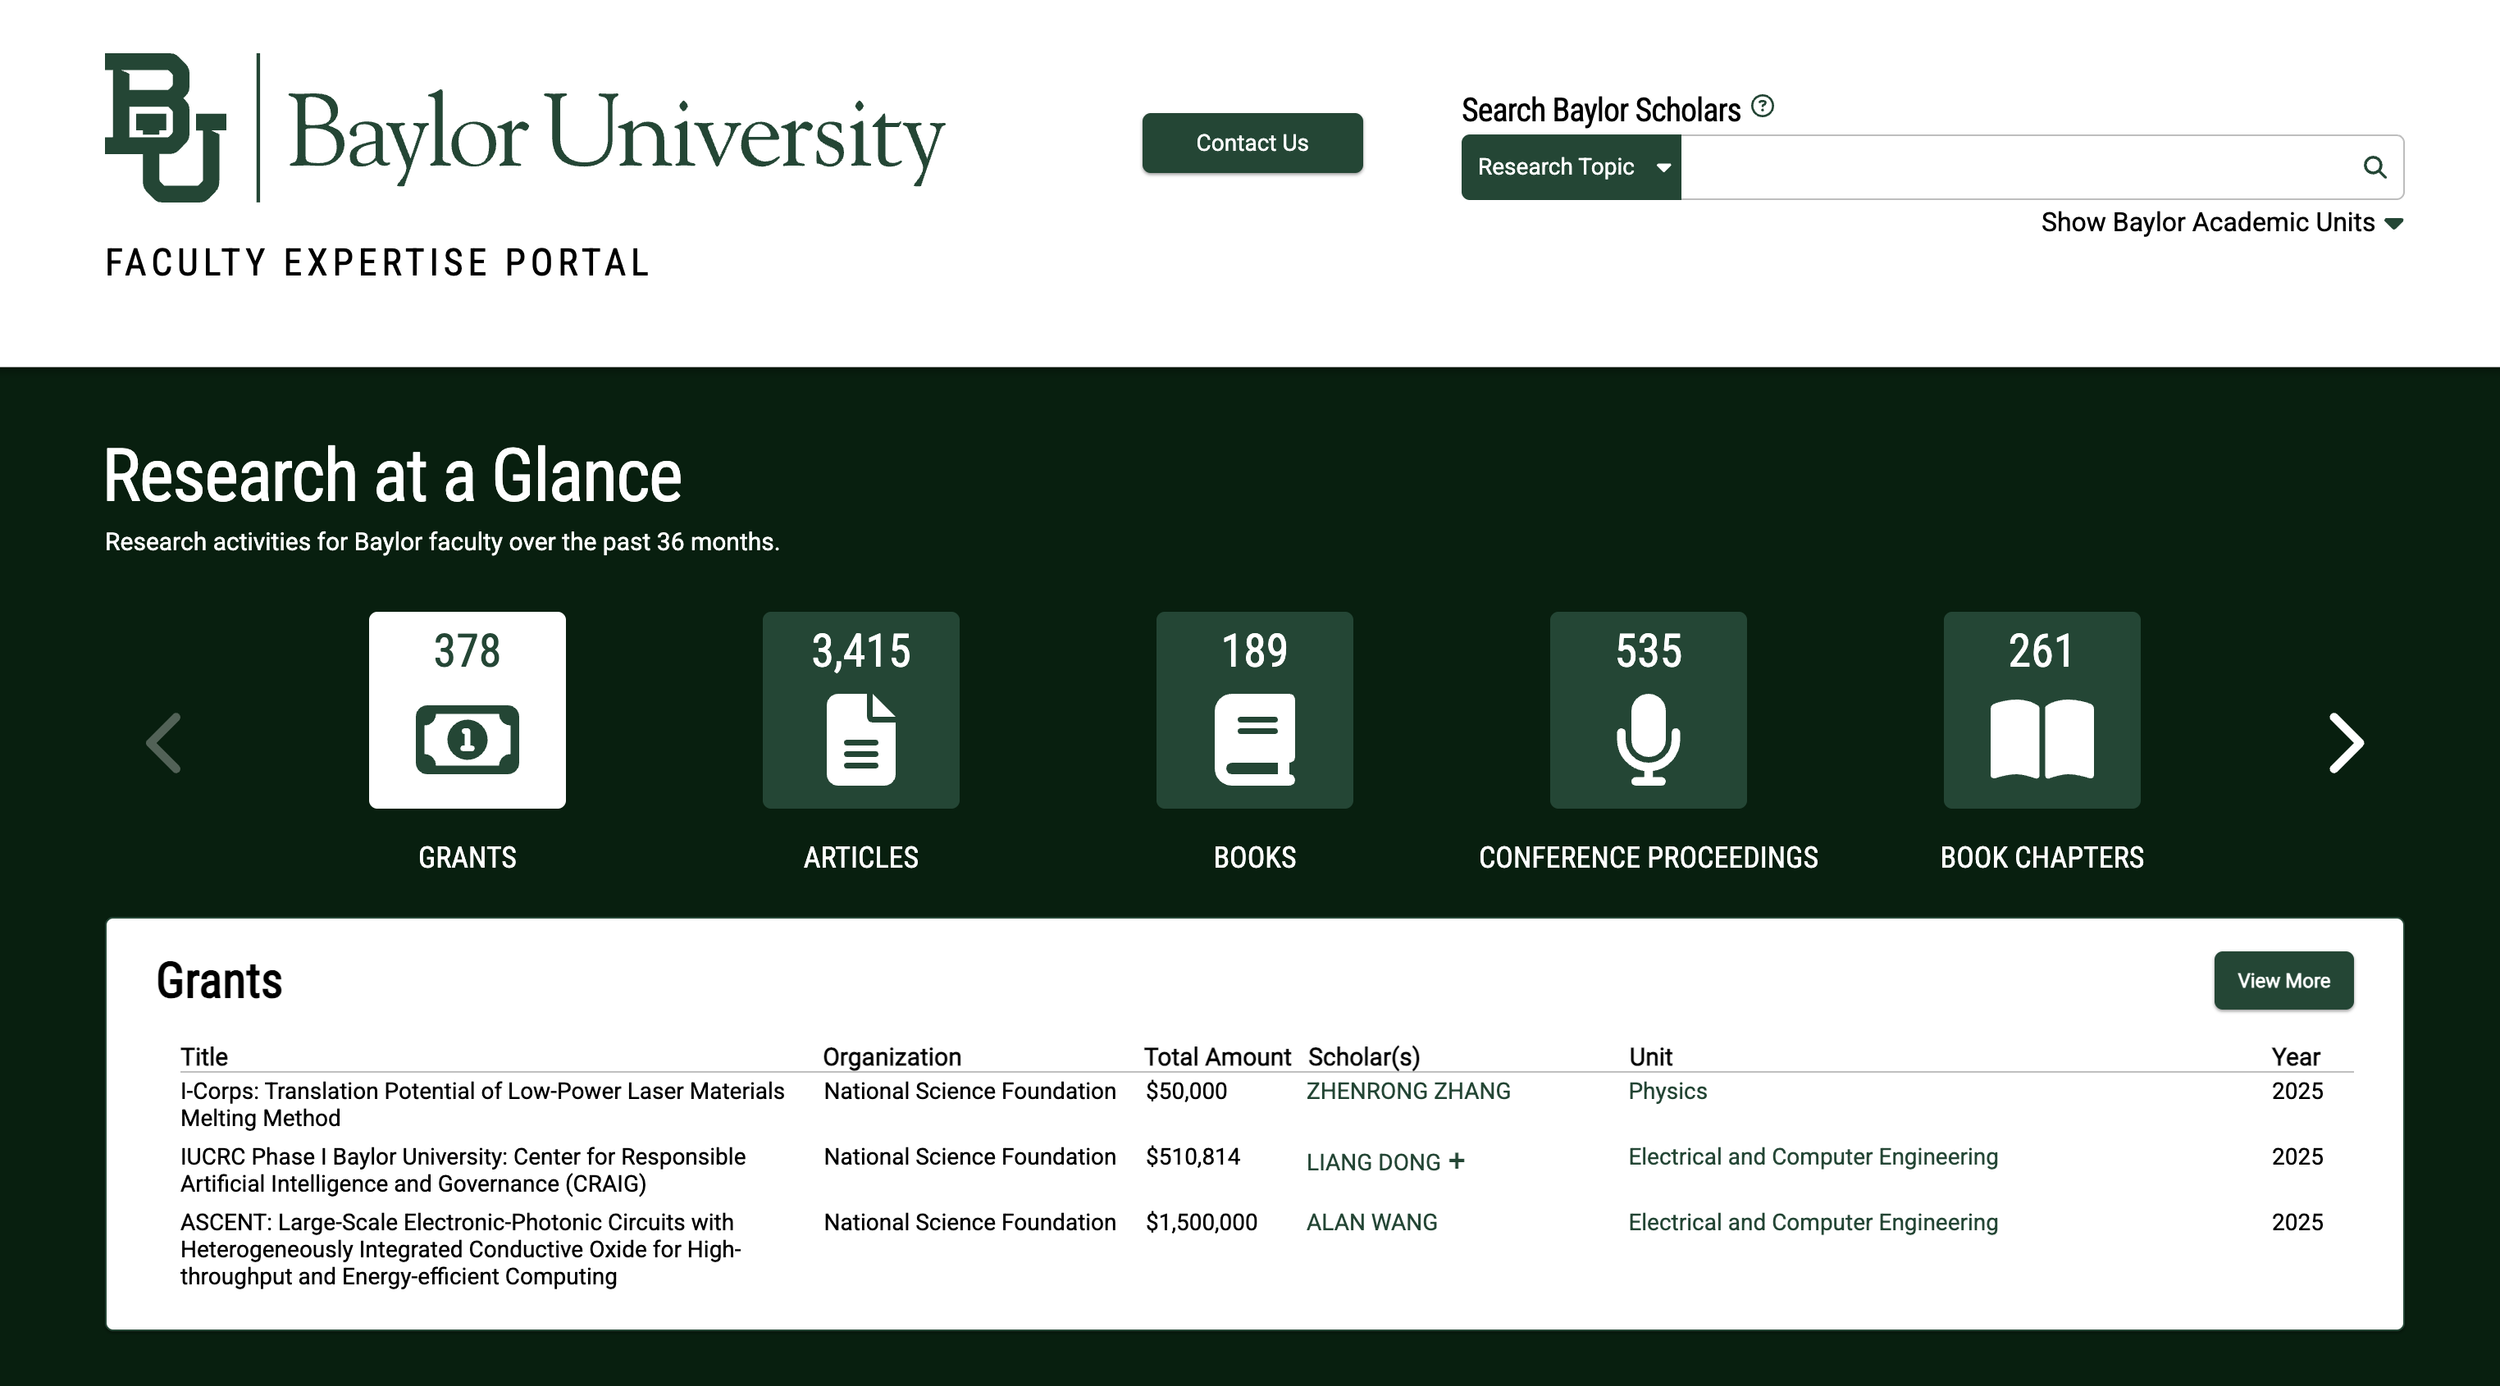Open the Physics unit link
Screen dimensions: 2500x1386
pyautogui.click(x=1667, y=1091)
